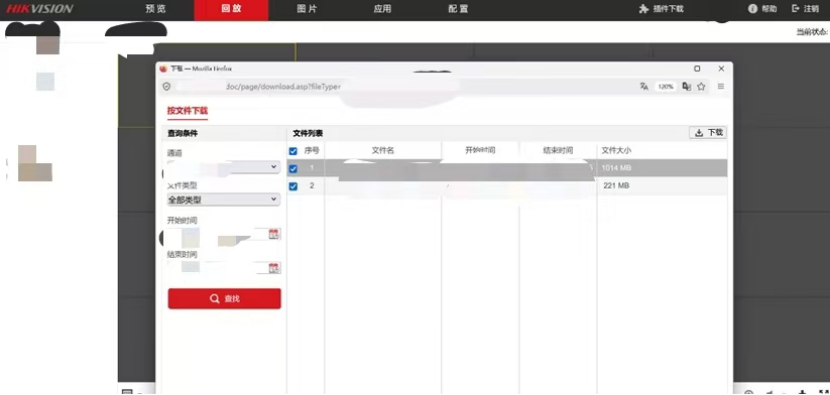830x395 pixels.
Task: Toggle the select-all checkbox in the header
Action: pyautogui.click(x=293, y=151)
